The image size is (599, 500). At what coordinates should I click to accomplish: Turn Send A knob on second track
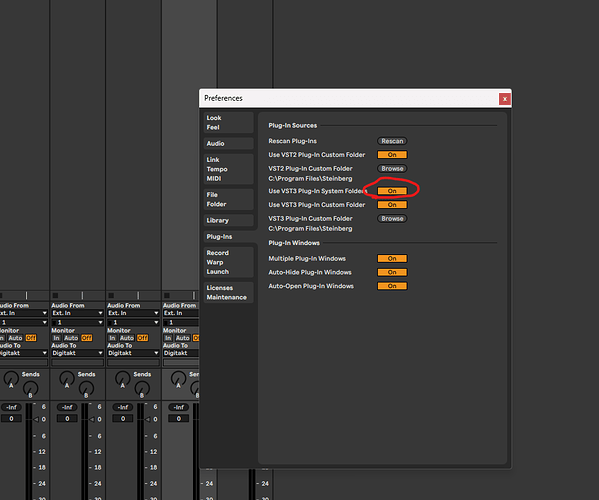(x=67, y=378)
